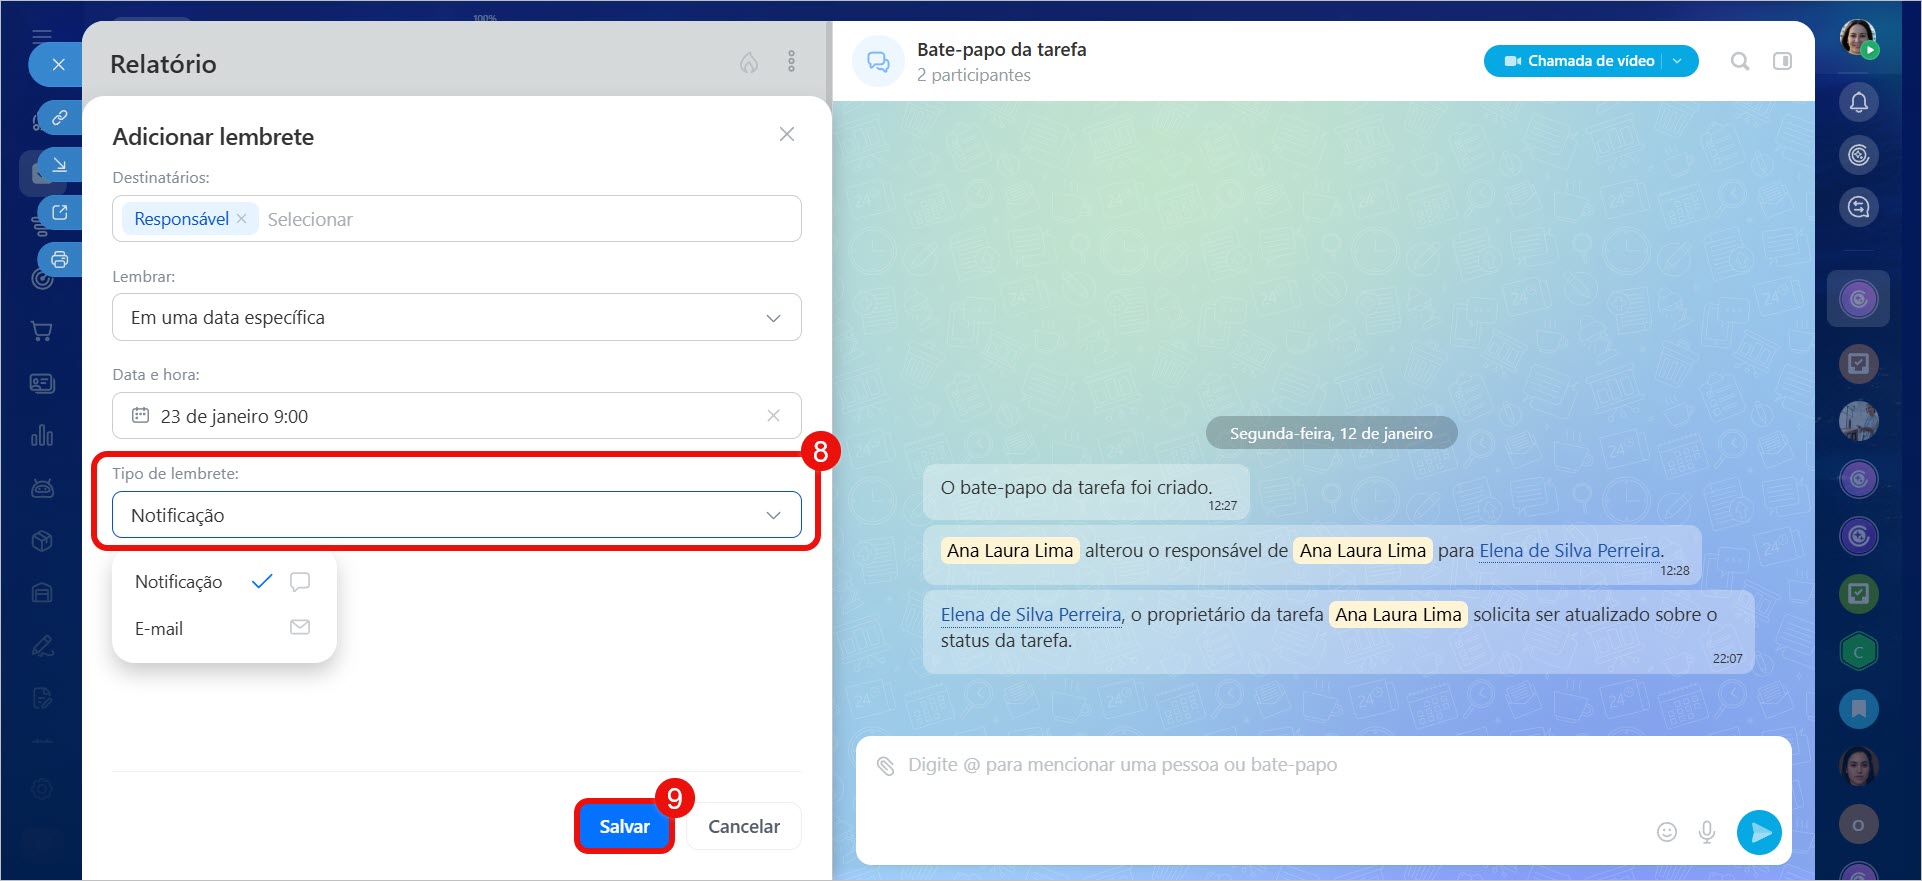This screenshot has height=881, width=1922.
Task: Expand the Chamada de vídeo arrow
Action: tap(1678, 61)
